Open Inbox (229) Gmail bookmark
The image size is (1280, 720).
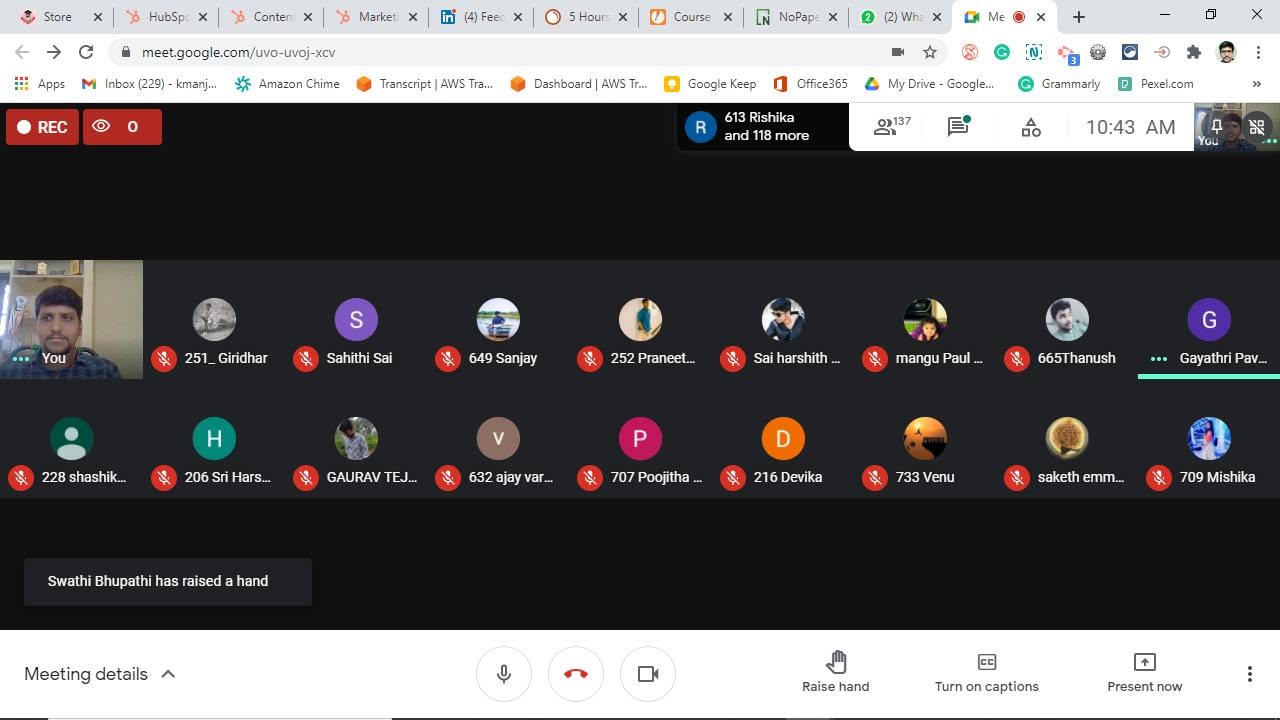149,84
